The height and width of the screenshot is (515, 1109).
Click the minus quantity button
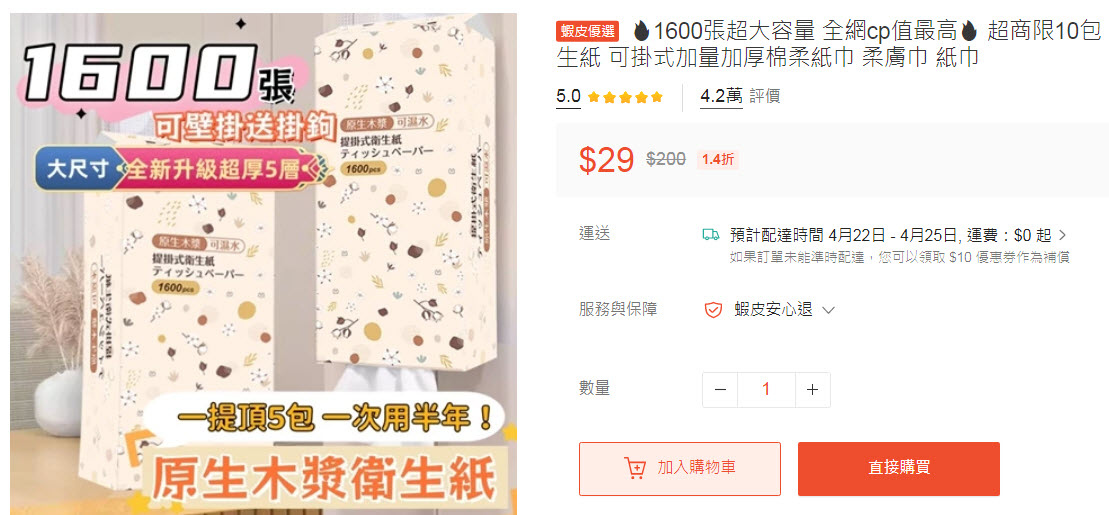click(x=720, y=390)
